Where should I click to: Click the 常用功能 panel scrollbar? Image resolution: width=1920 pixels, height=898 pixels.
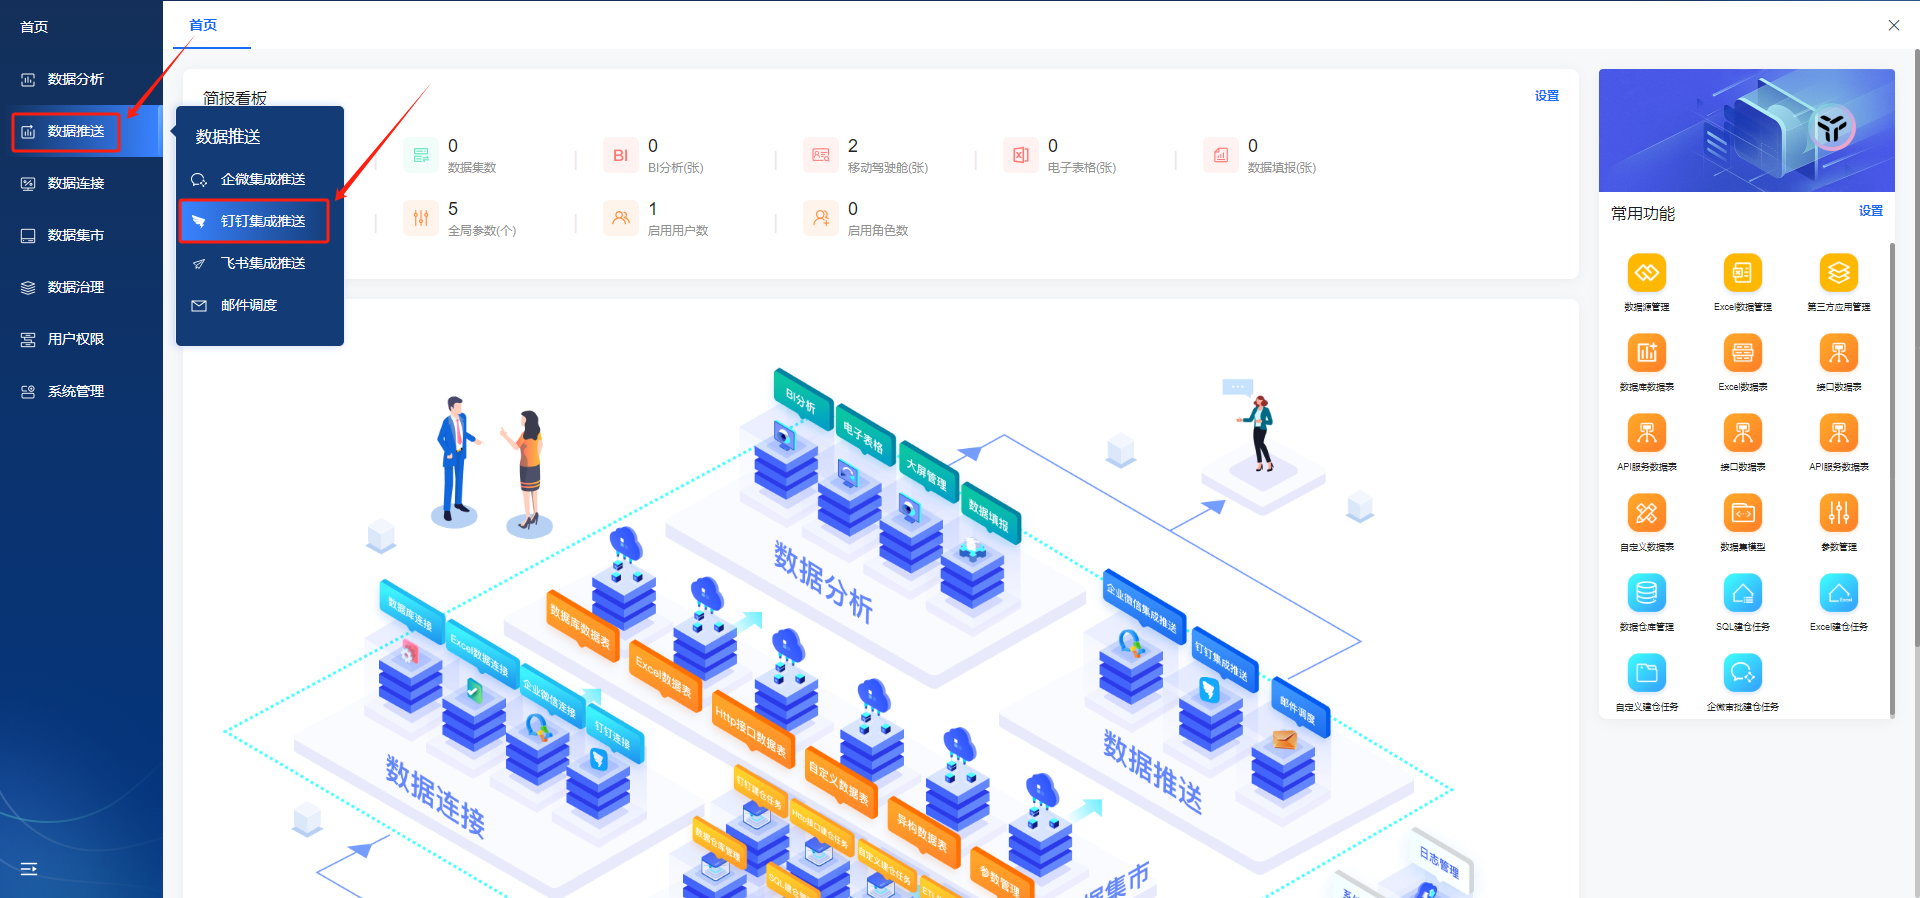tap(1892, 480)
